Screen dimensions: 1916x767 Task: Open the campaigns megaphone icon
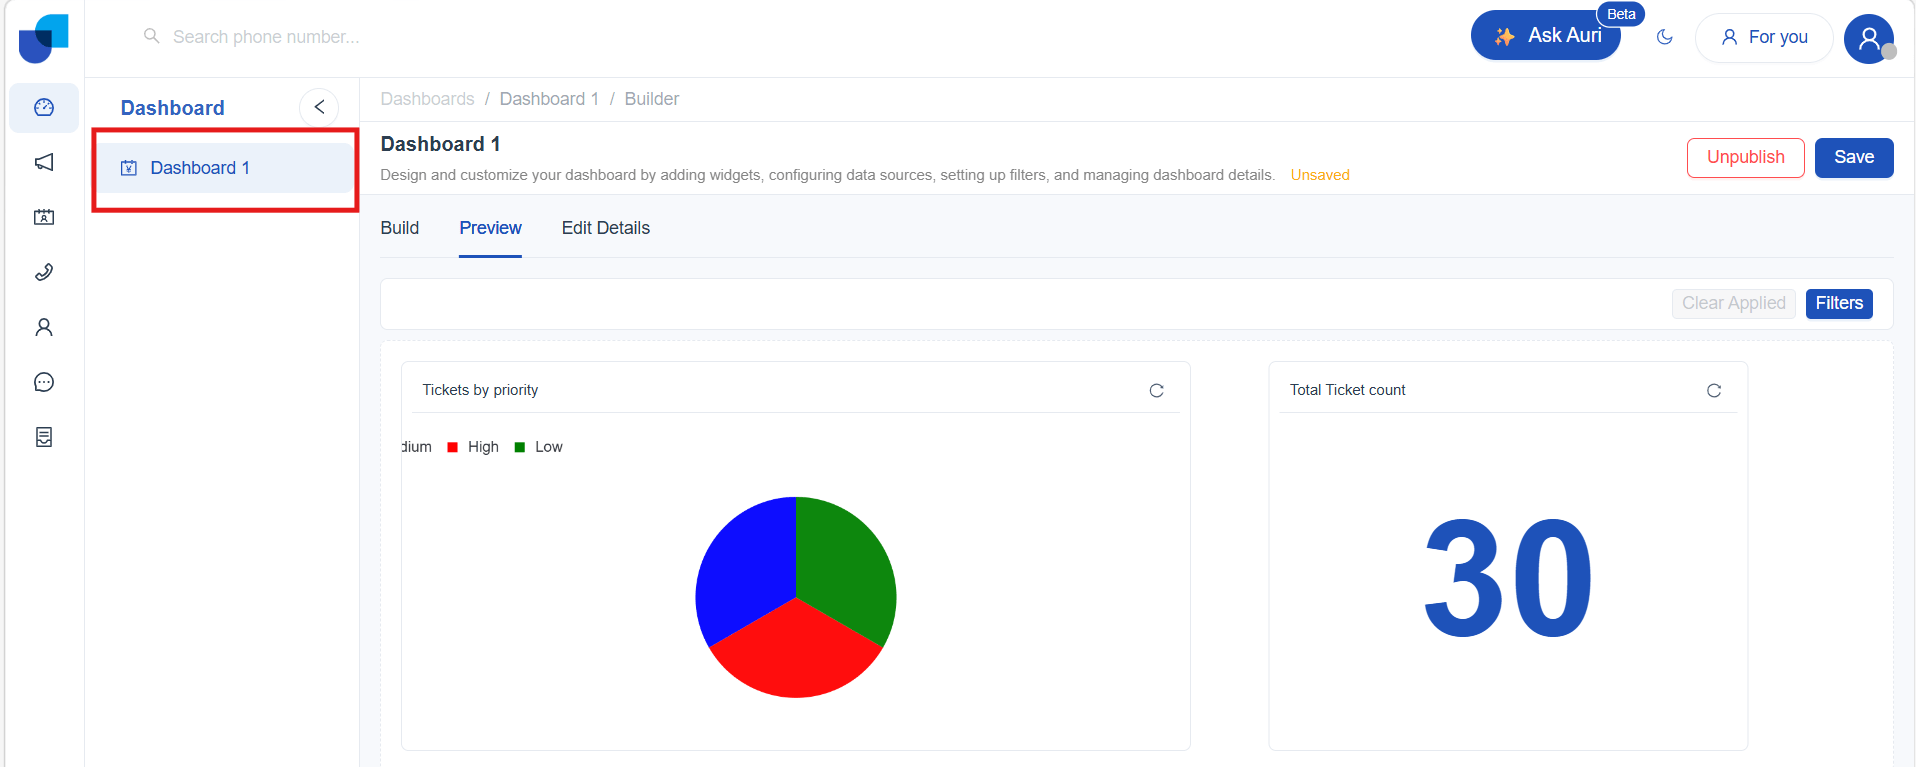(x=44, y=162)
